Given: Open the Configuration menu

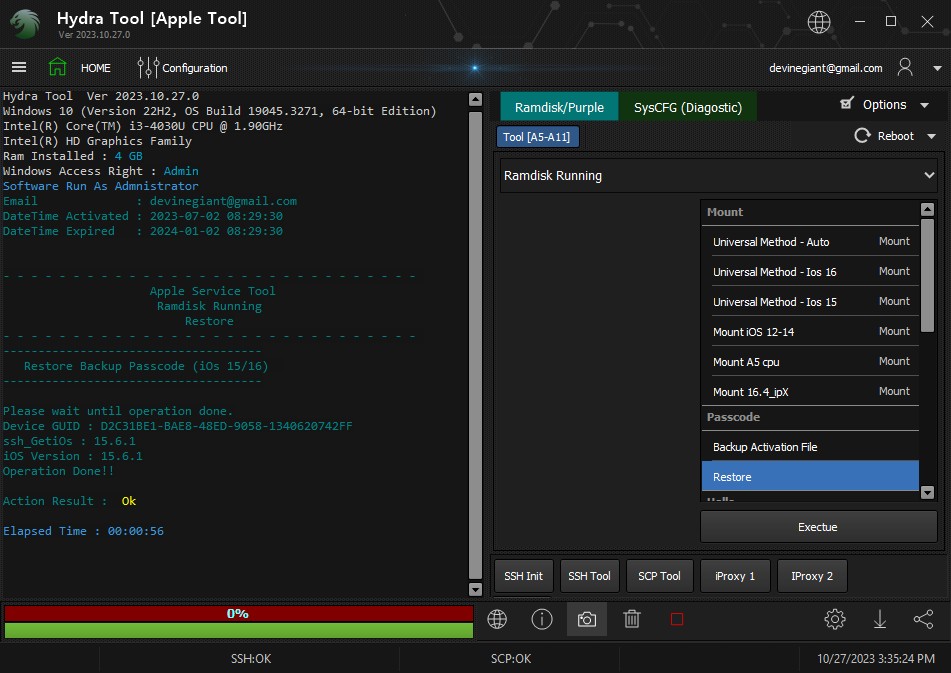Looking at the screenshot, I should coord(195,68).
